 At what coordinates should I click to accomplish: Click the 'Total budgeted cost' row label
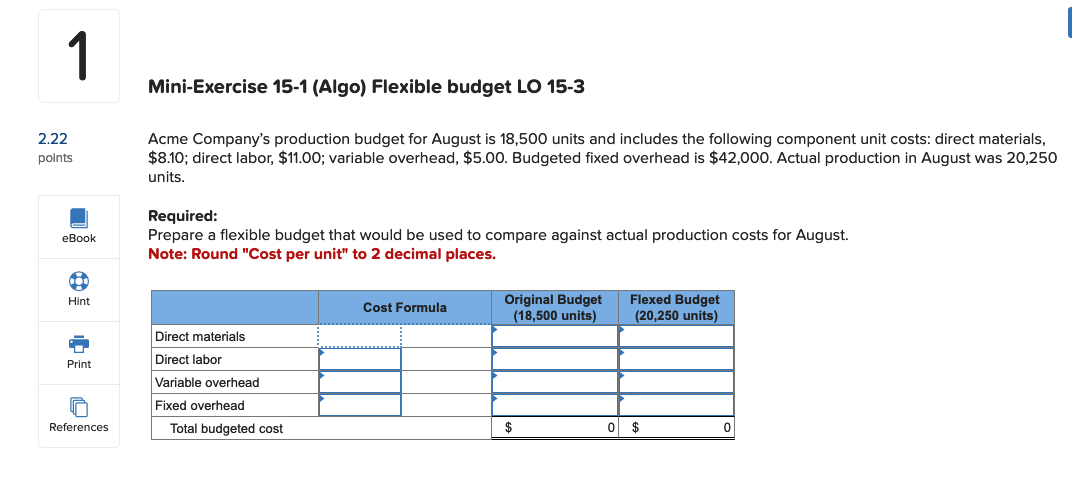click(226, 429)
